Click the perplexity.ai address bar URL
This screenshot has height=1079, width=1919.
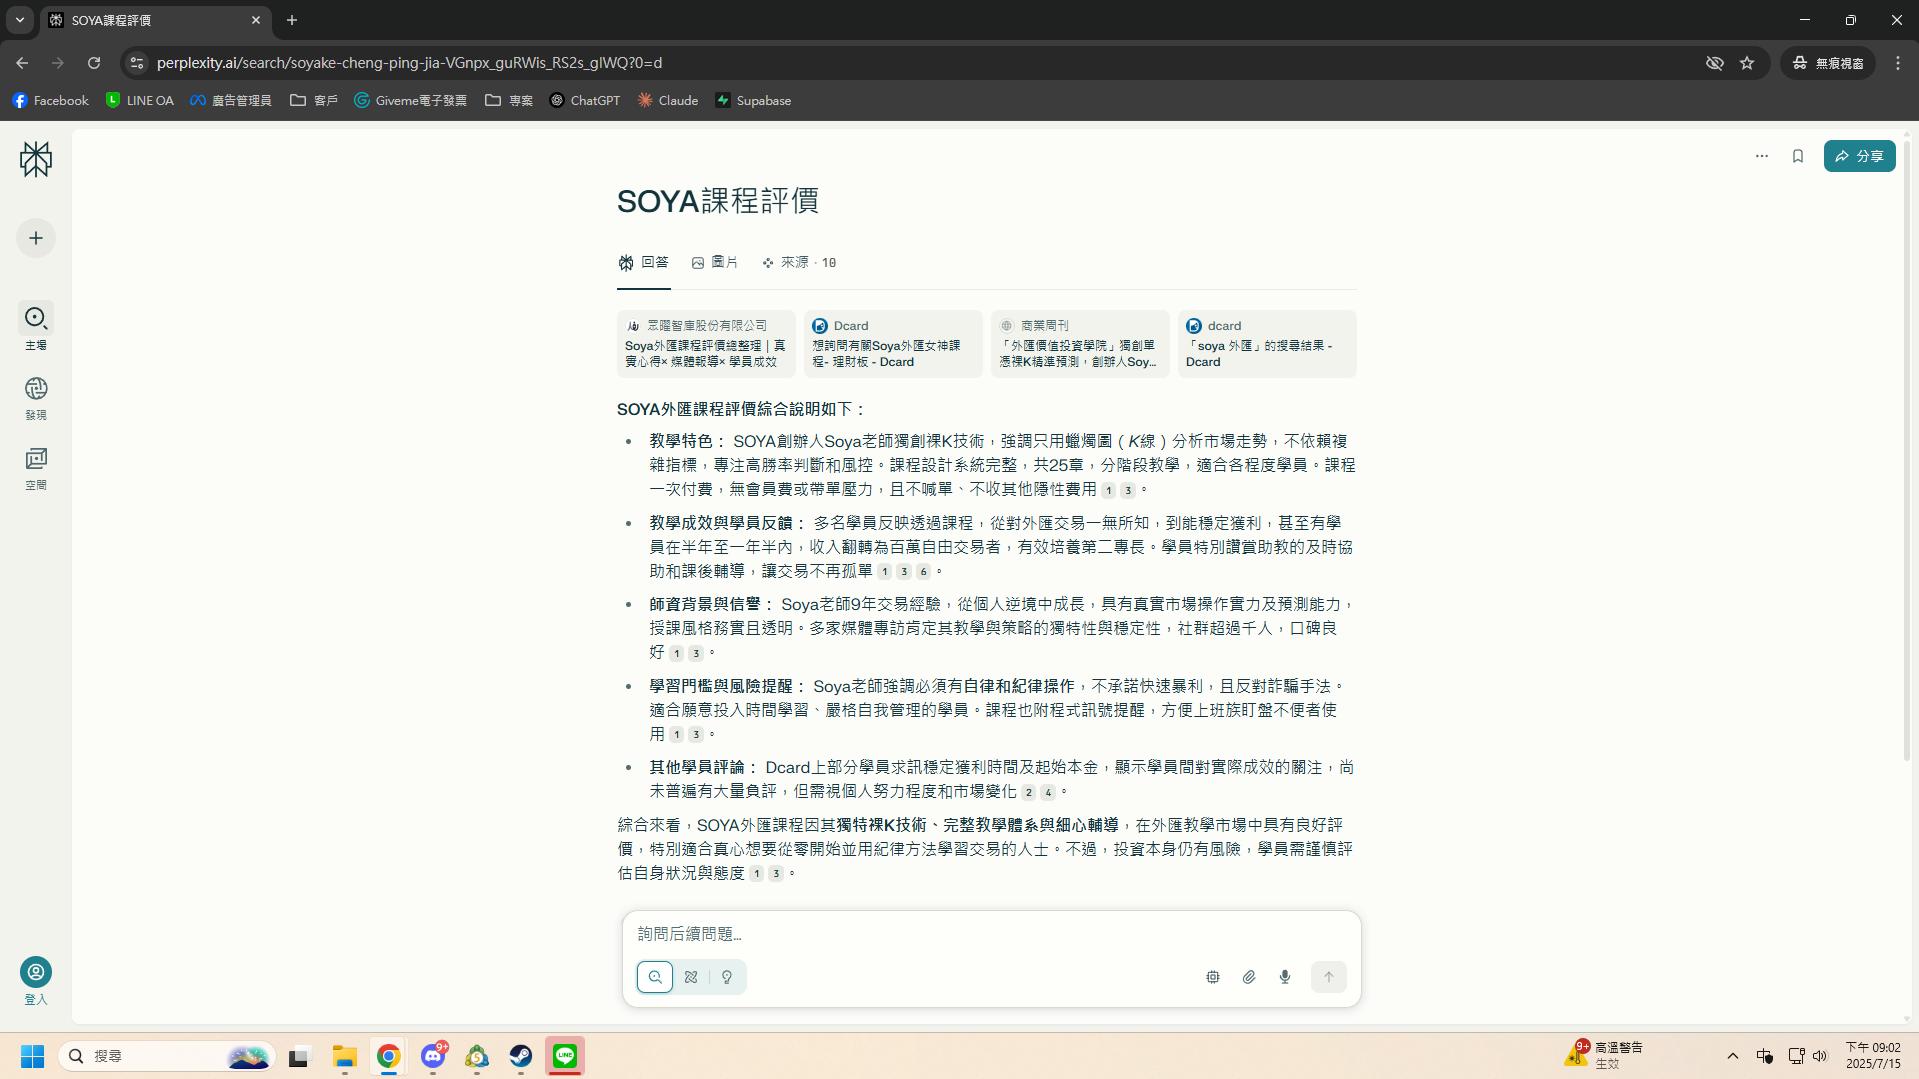click(409, 63)
